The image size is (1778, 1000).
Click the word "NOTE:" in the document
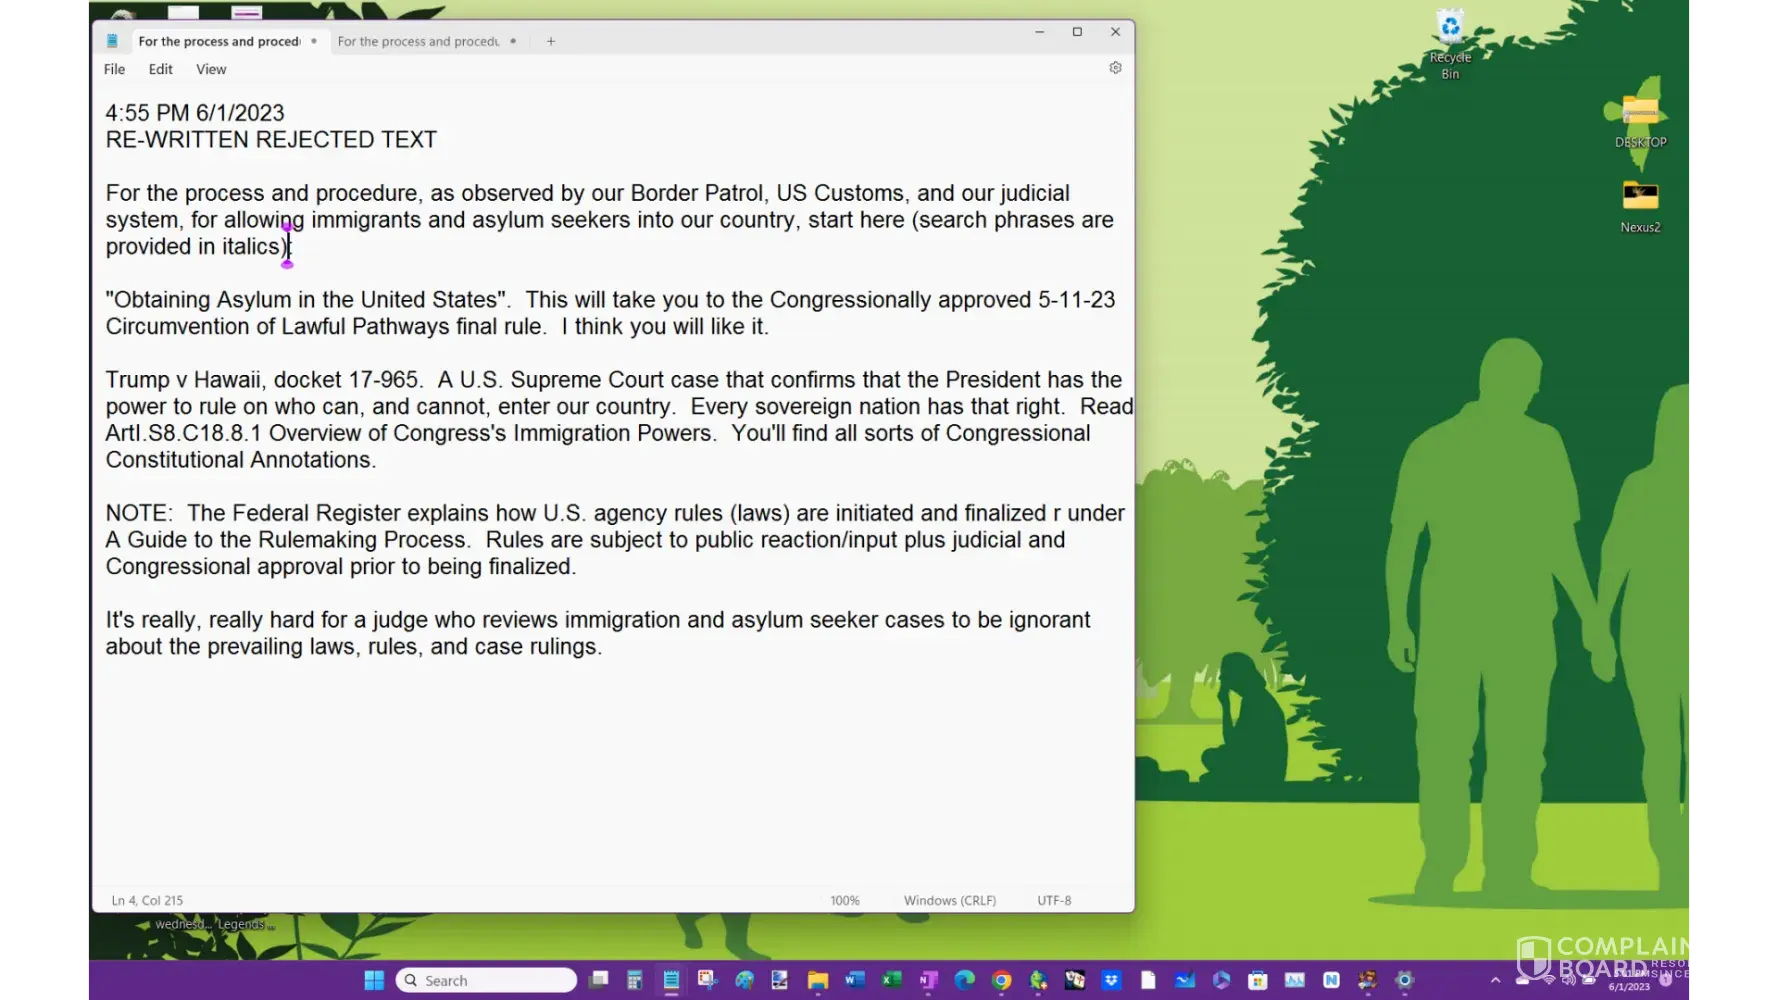(139, 513)
